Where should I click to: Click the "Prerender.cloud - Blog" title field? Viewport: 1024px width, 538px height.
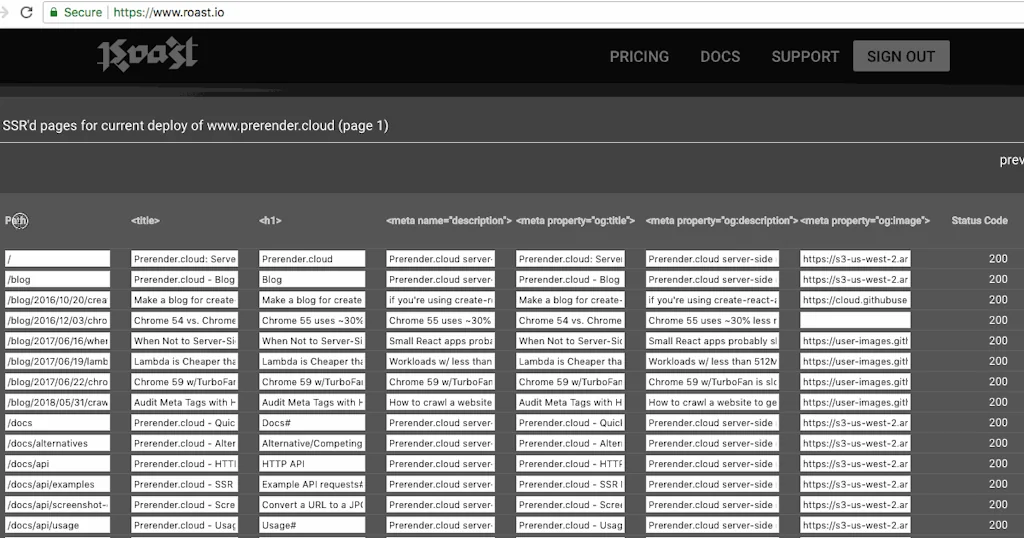click(x=184, y=279)
